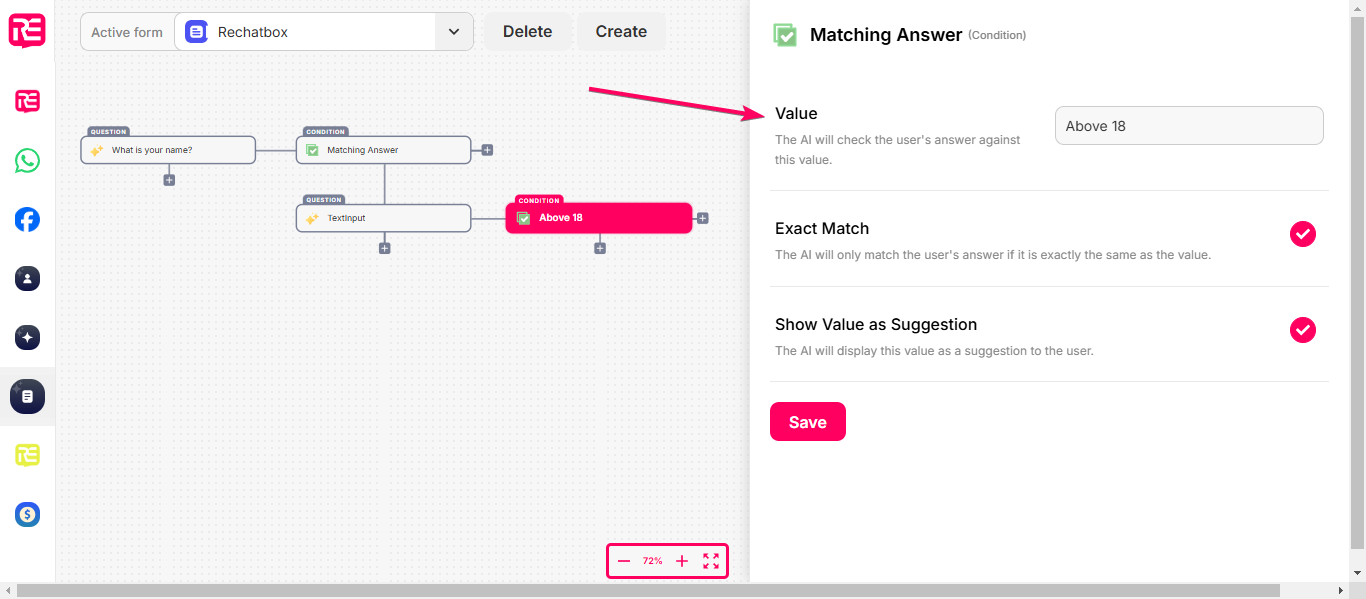This screenshot has height=599, width=1366.
Task: Open the Rechatbox form selector
Action: pyautogui.click(x=305, y=32)
